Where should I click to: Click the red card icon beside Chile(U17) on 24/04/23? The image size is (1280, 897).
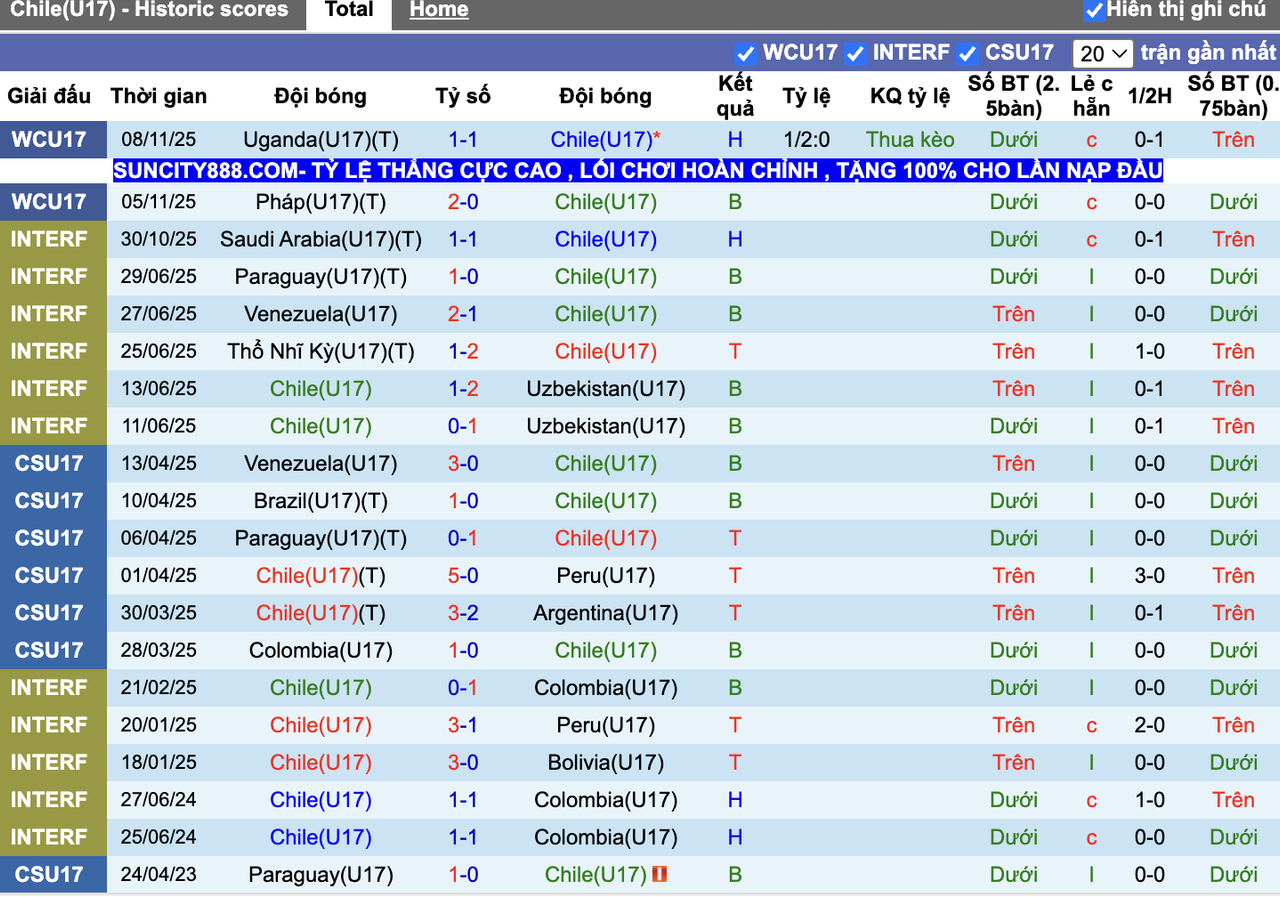(660, 874)
